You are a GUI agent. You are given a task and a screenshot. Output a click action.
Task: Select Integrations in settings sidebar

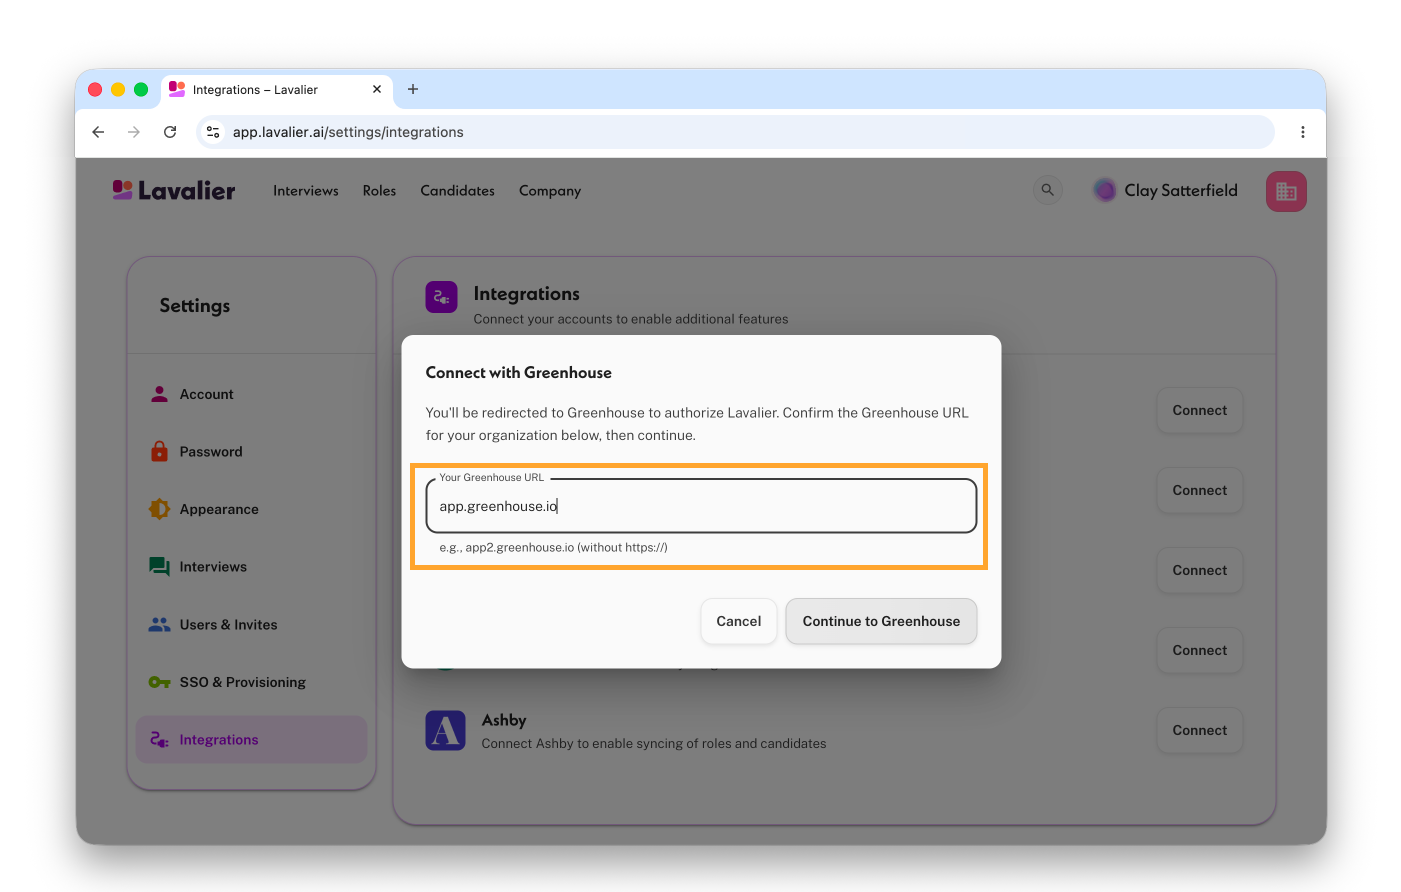tap(251, 740)
